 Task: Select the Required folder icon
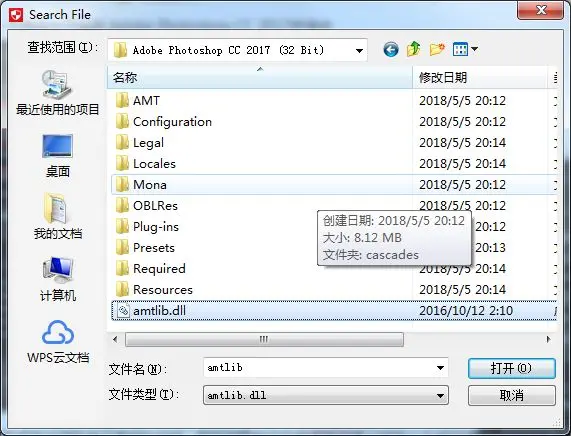(122, 269)
